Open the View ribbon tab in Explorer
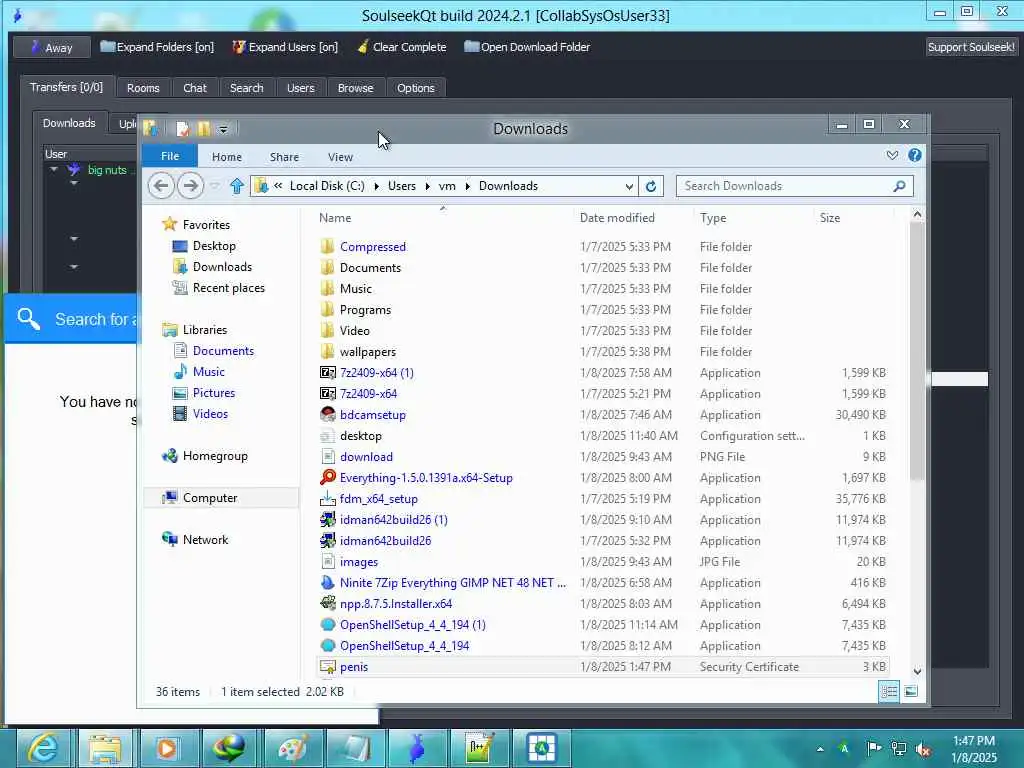The height and width of the screenshot is (768, 1024). (340, 157)
